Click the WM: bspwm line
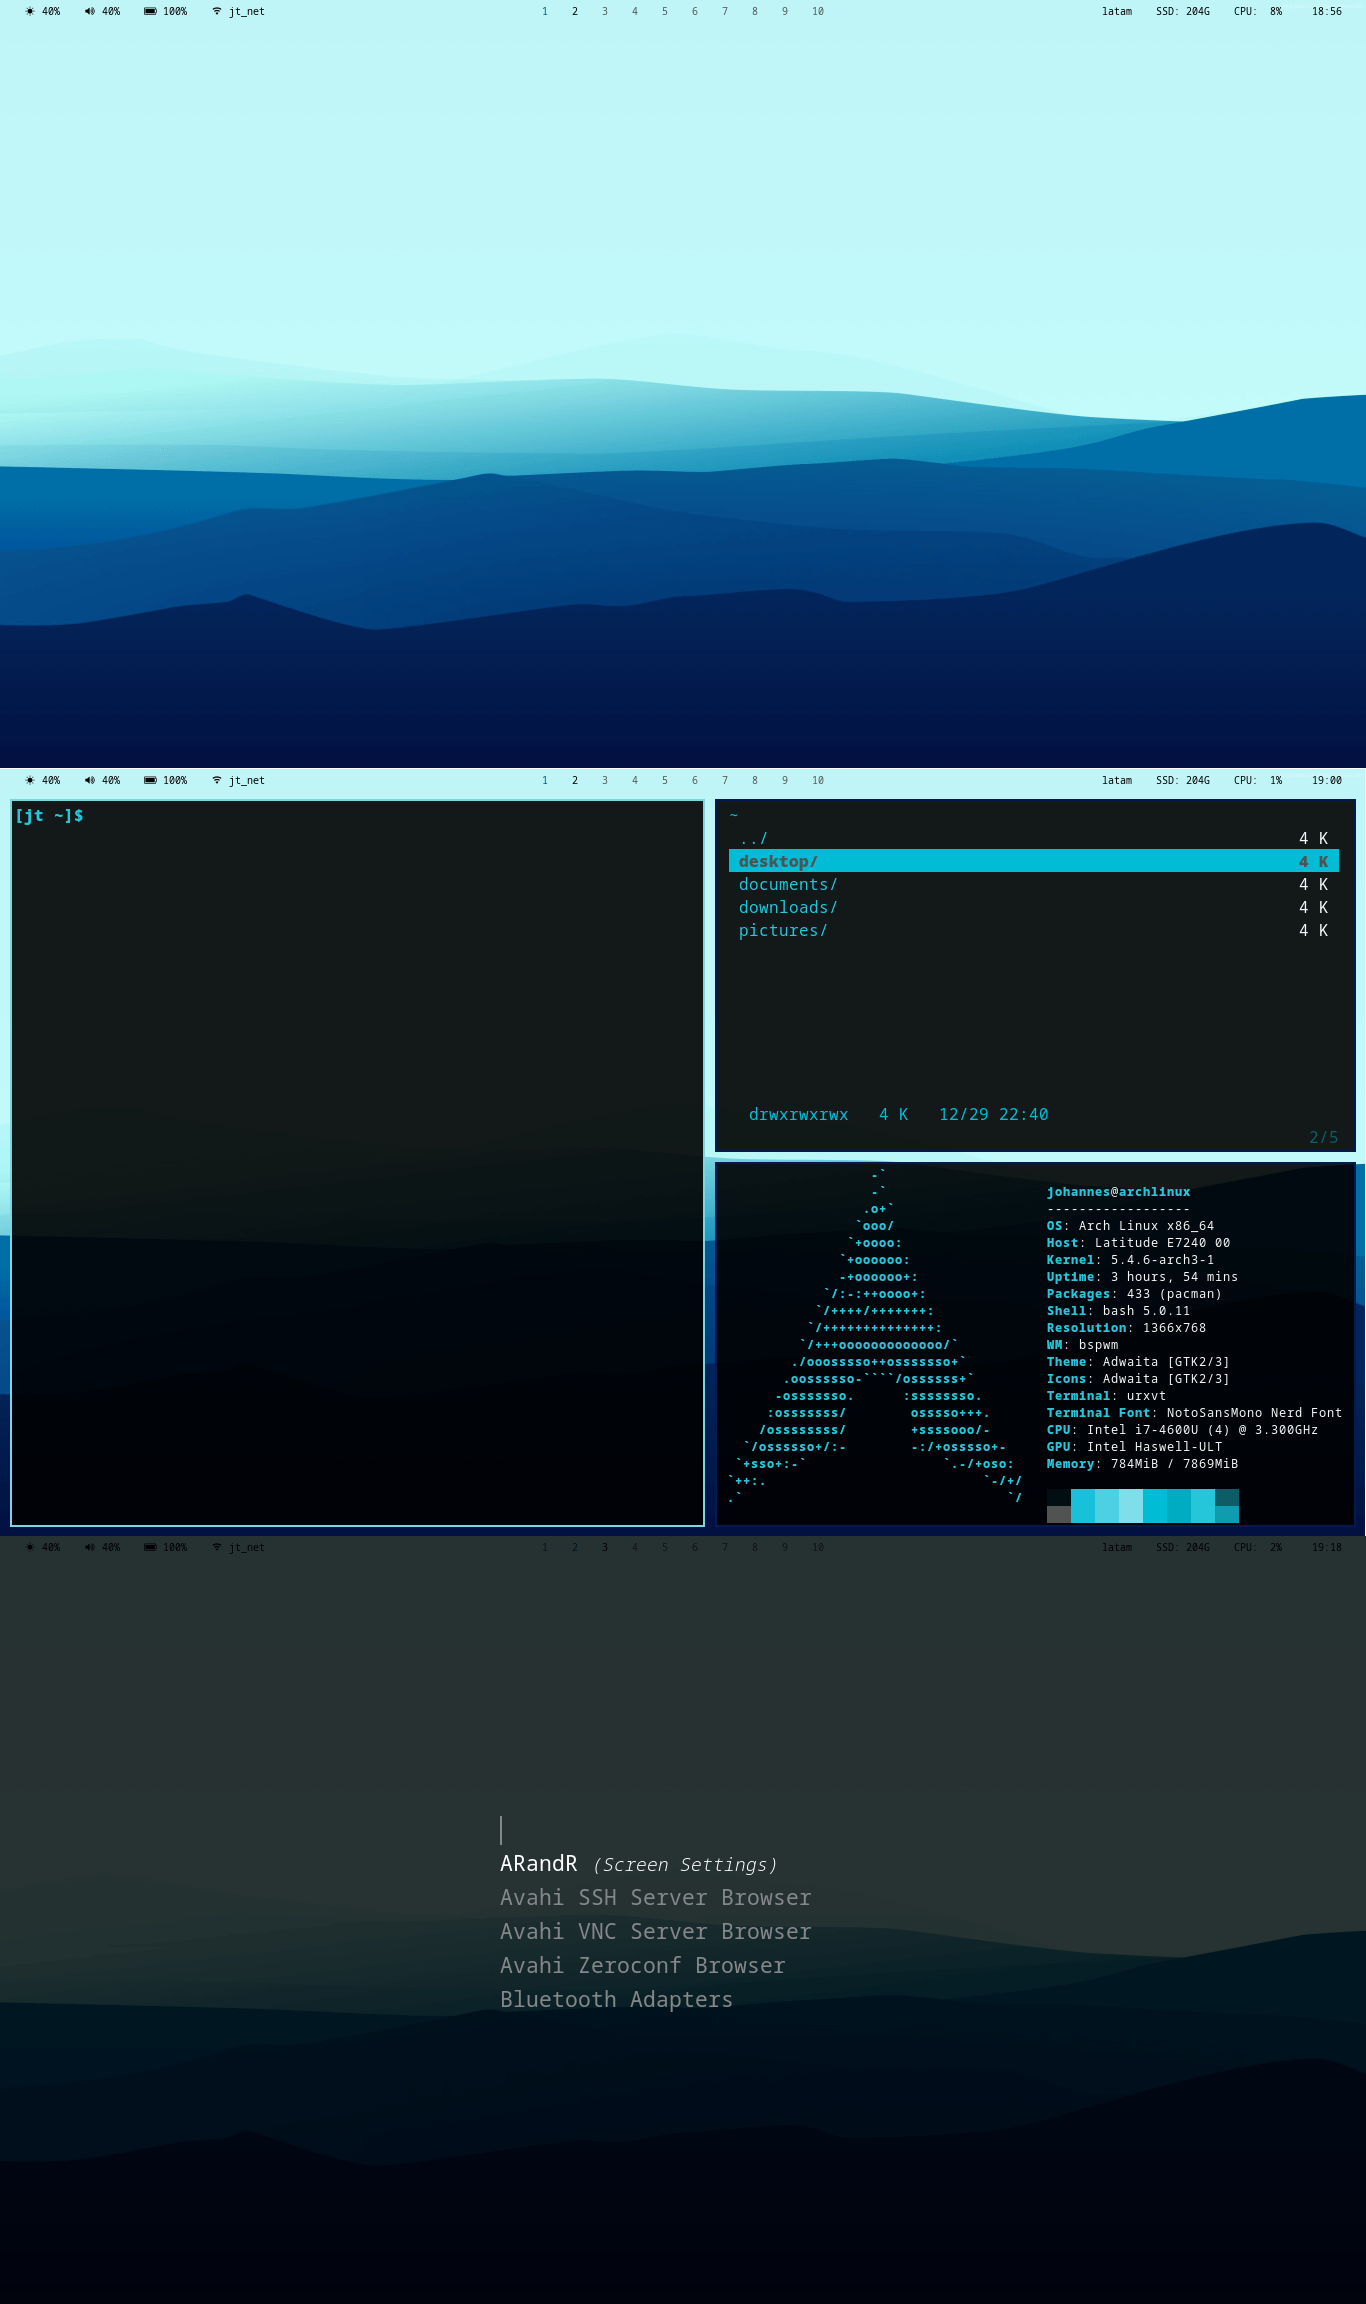1366x2304 pixels. [1083, 1345]
